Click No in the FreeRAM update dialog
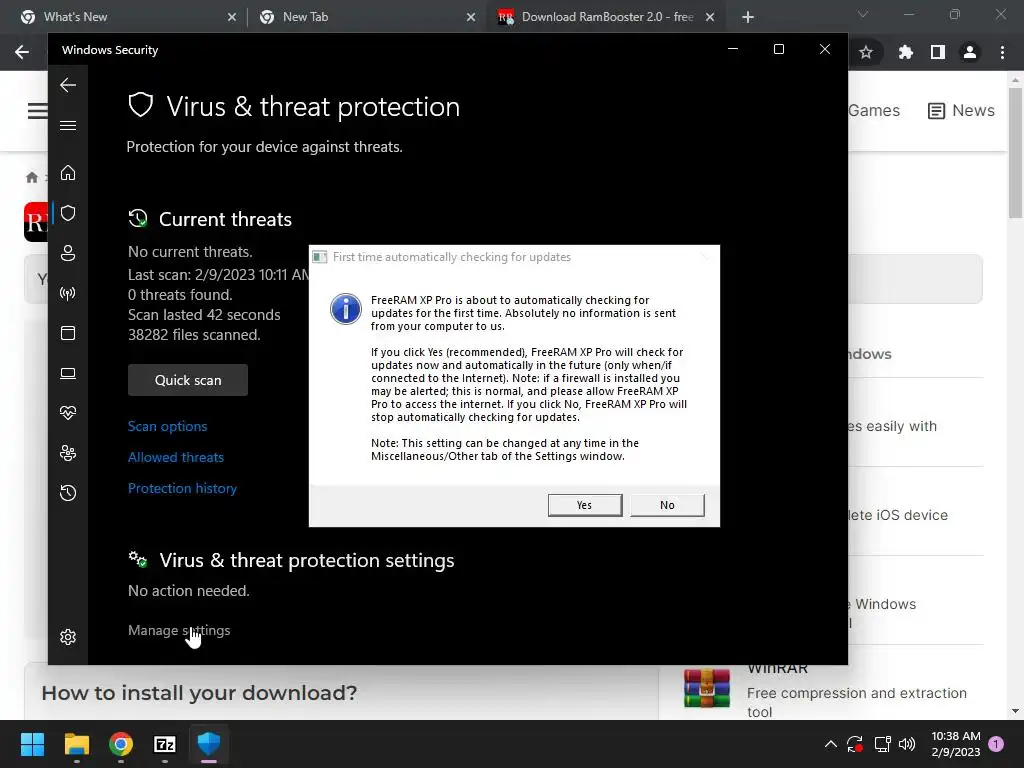The width and height of the screenshot is (1024, 768). [667, 505]
